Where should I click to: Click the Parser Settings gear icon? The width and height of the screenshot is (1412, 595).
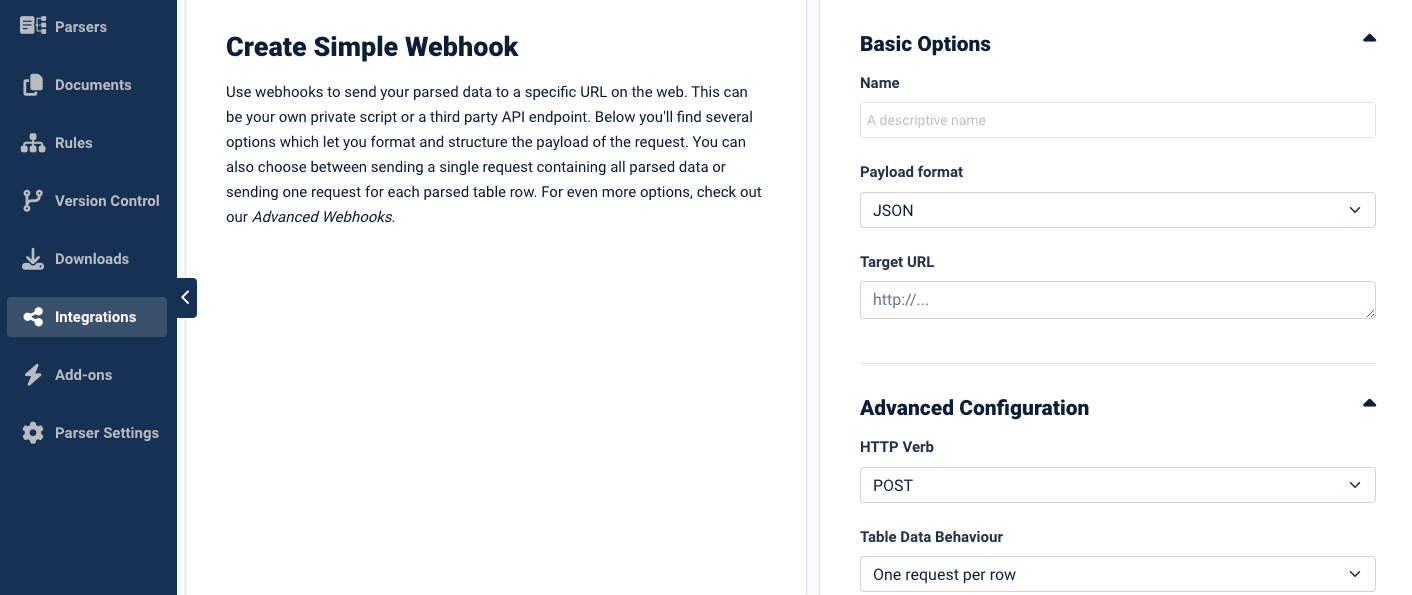[33, 433]
